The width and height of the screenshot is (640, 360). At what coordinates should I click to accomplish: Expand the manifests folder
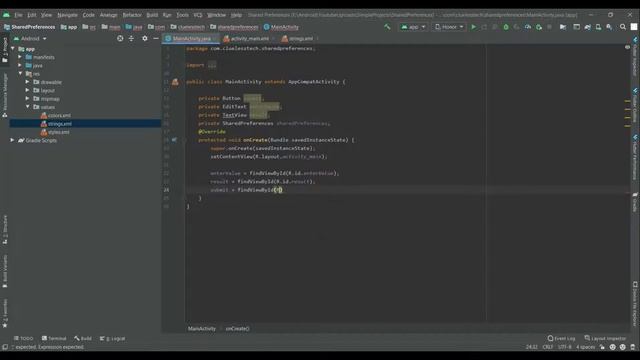point(20,57)
